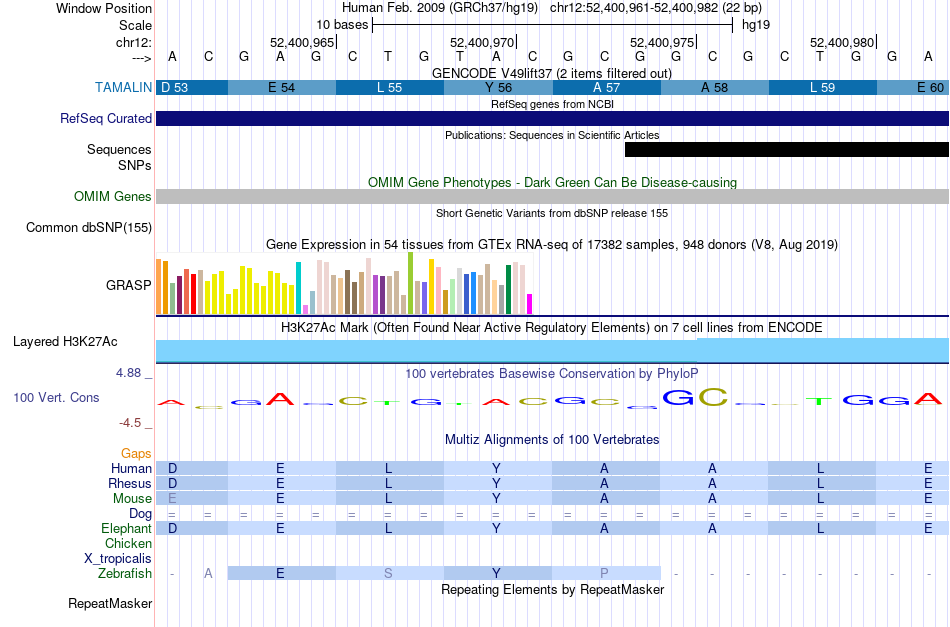Select the Common dbSNP(155) track label

[x=88, y=227]
